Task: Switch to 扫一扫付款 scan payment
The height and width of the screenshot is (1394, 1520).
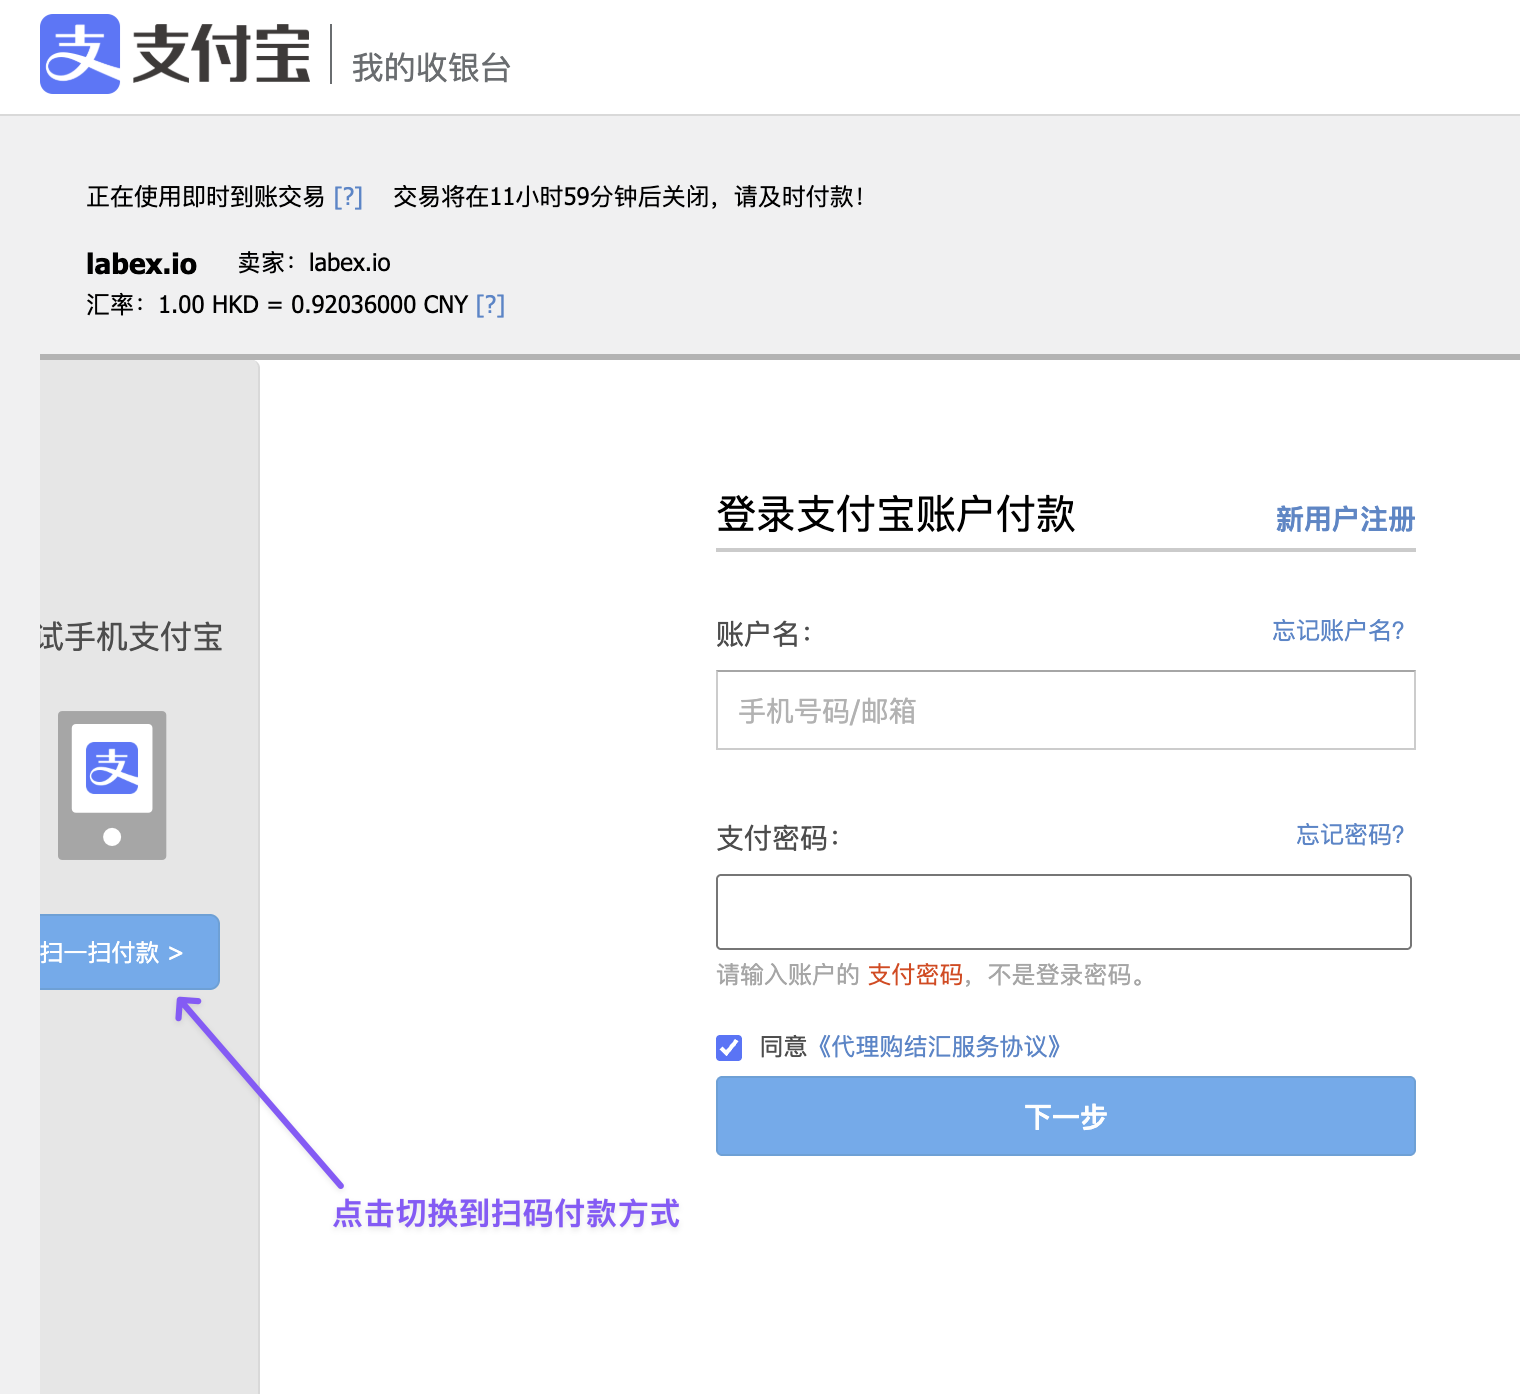Action: point(129,952)
